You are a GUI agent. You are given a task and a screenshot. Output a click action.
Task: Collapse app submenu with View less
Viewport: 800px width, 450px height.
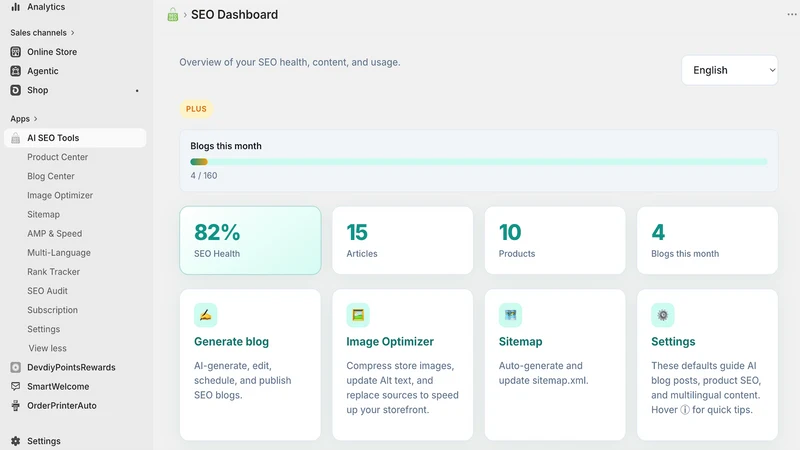point(47,348)
